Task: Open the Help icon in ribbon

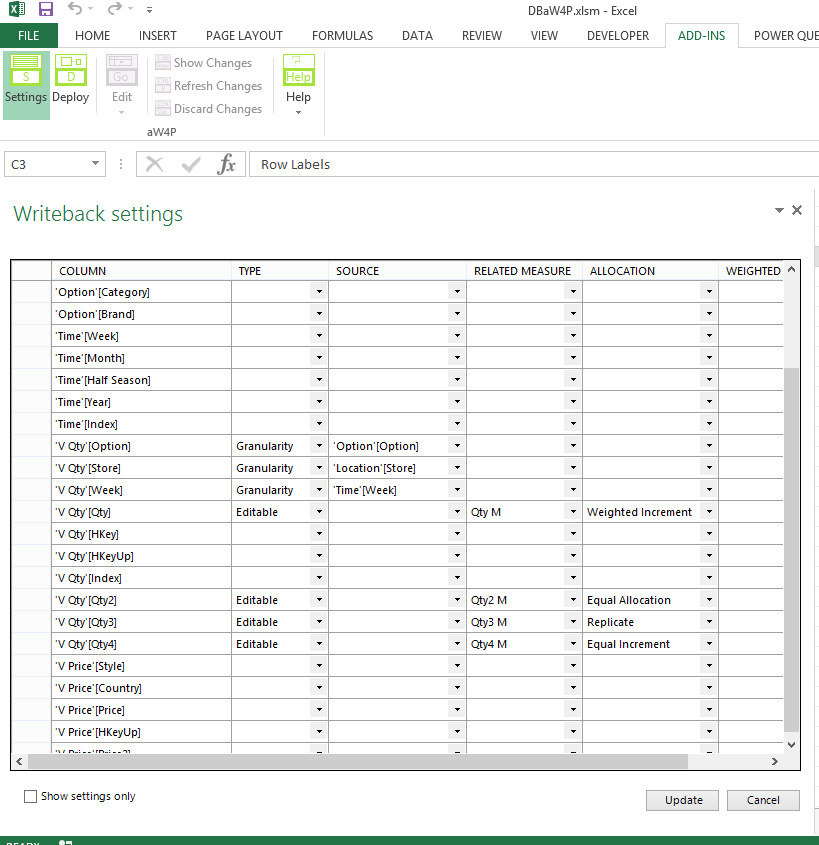Action: (299, 70)
